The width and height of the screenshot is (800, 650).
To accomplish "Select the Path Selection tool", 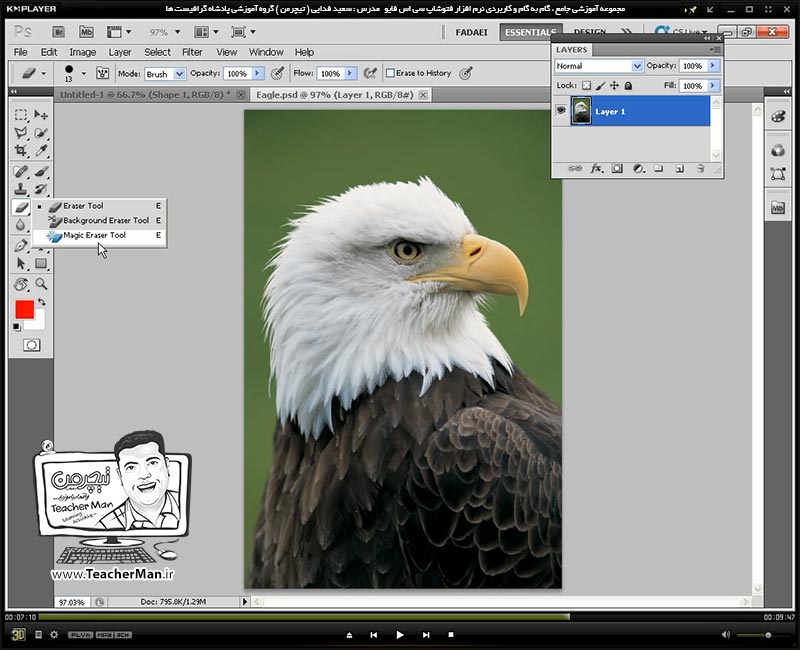I will click(x=21, y=264).
